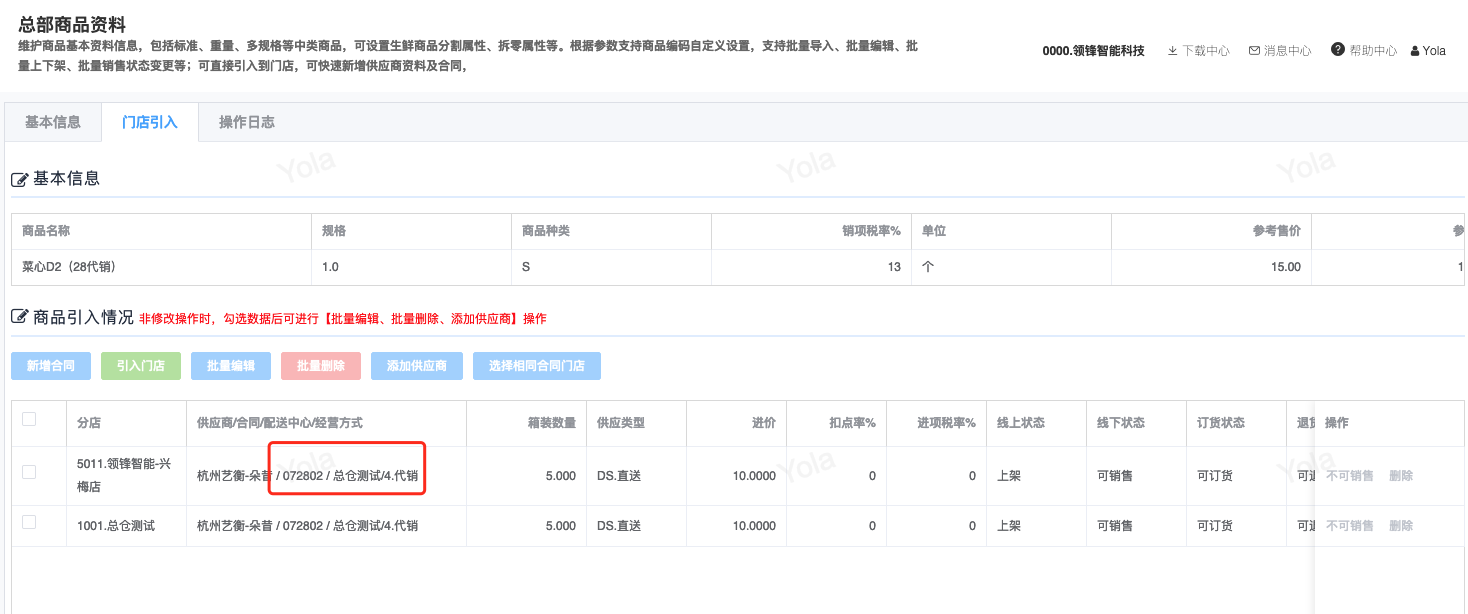The height and width of the screenshot is (614, 1468).
Task: Switch to the 基本信息 tab
Action: [53, 122]
